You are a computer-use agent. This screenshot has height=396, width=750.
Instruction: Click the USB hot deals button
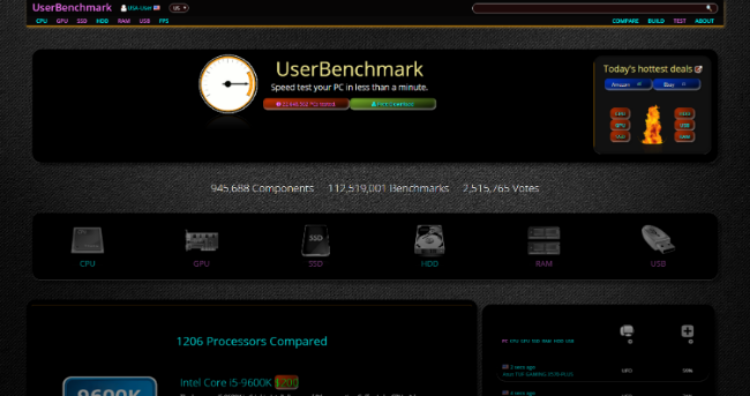[x=684, y=125]
